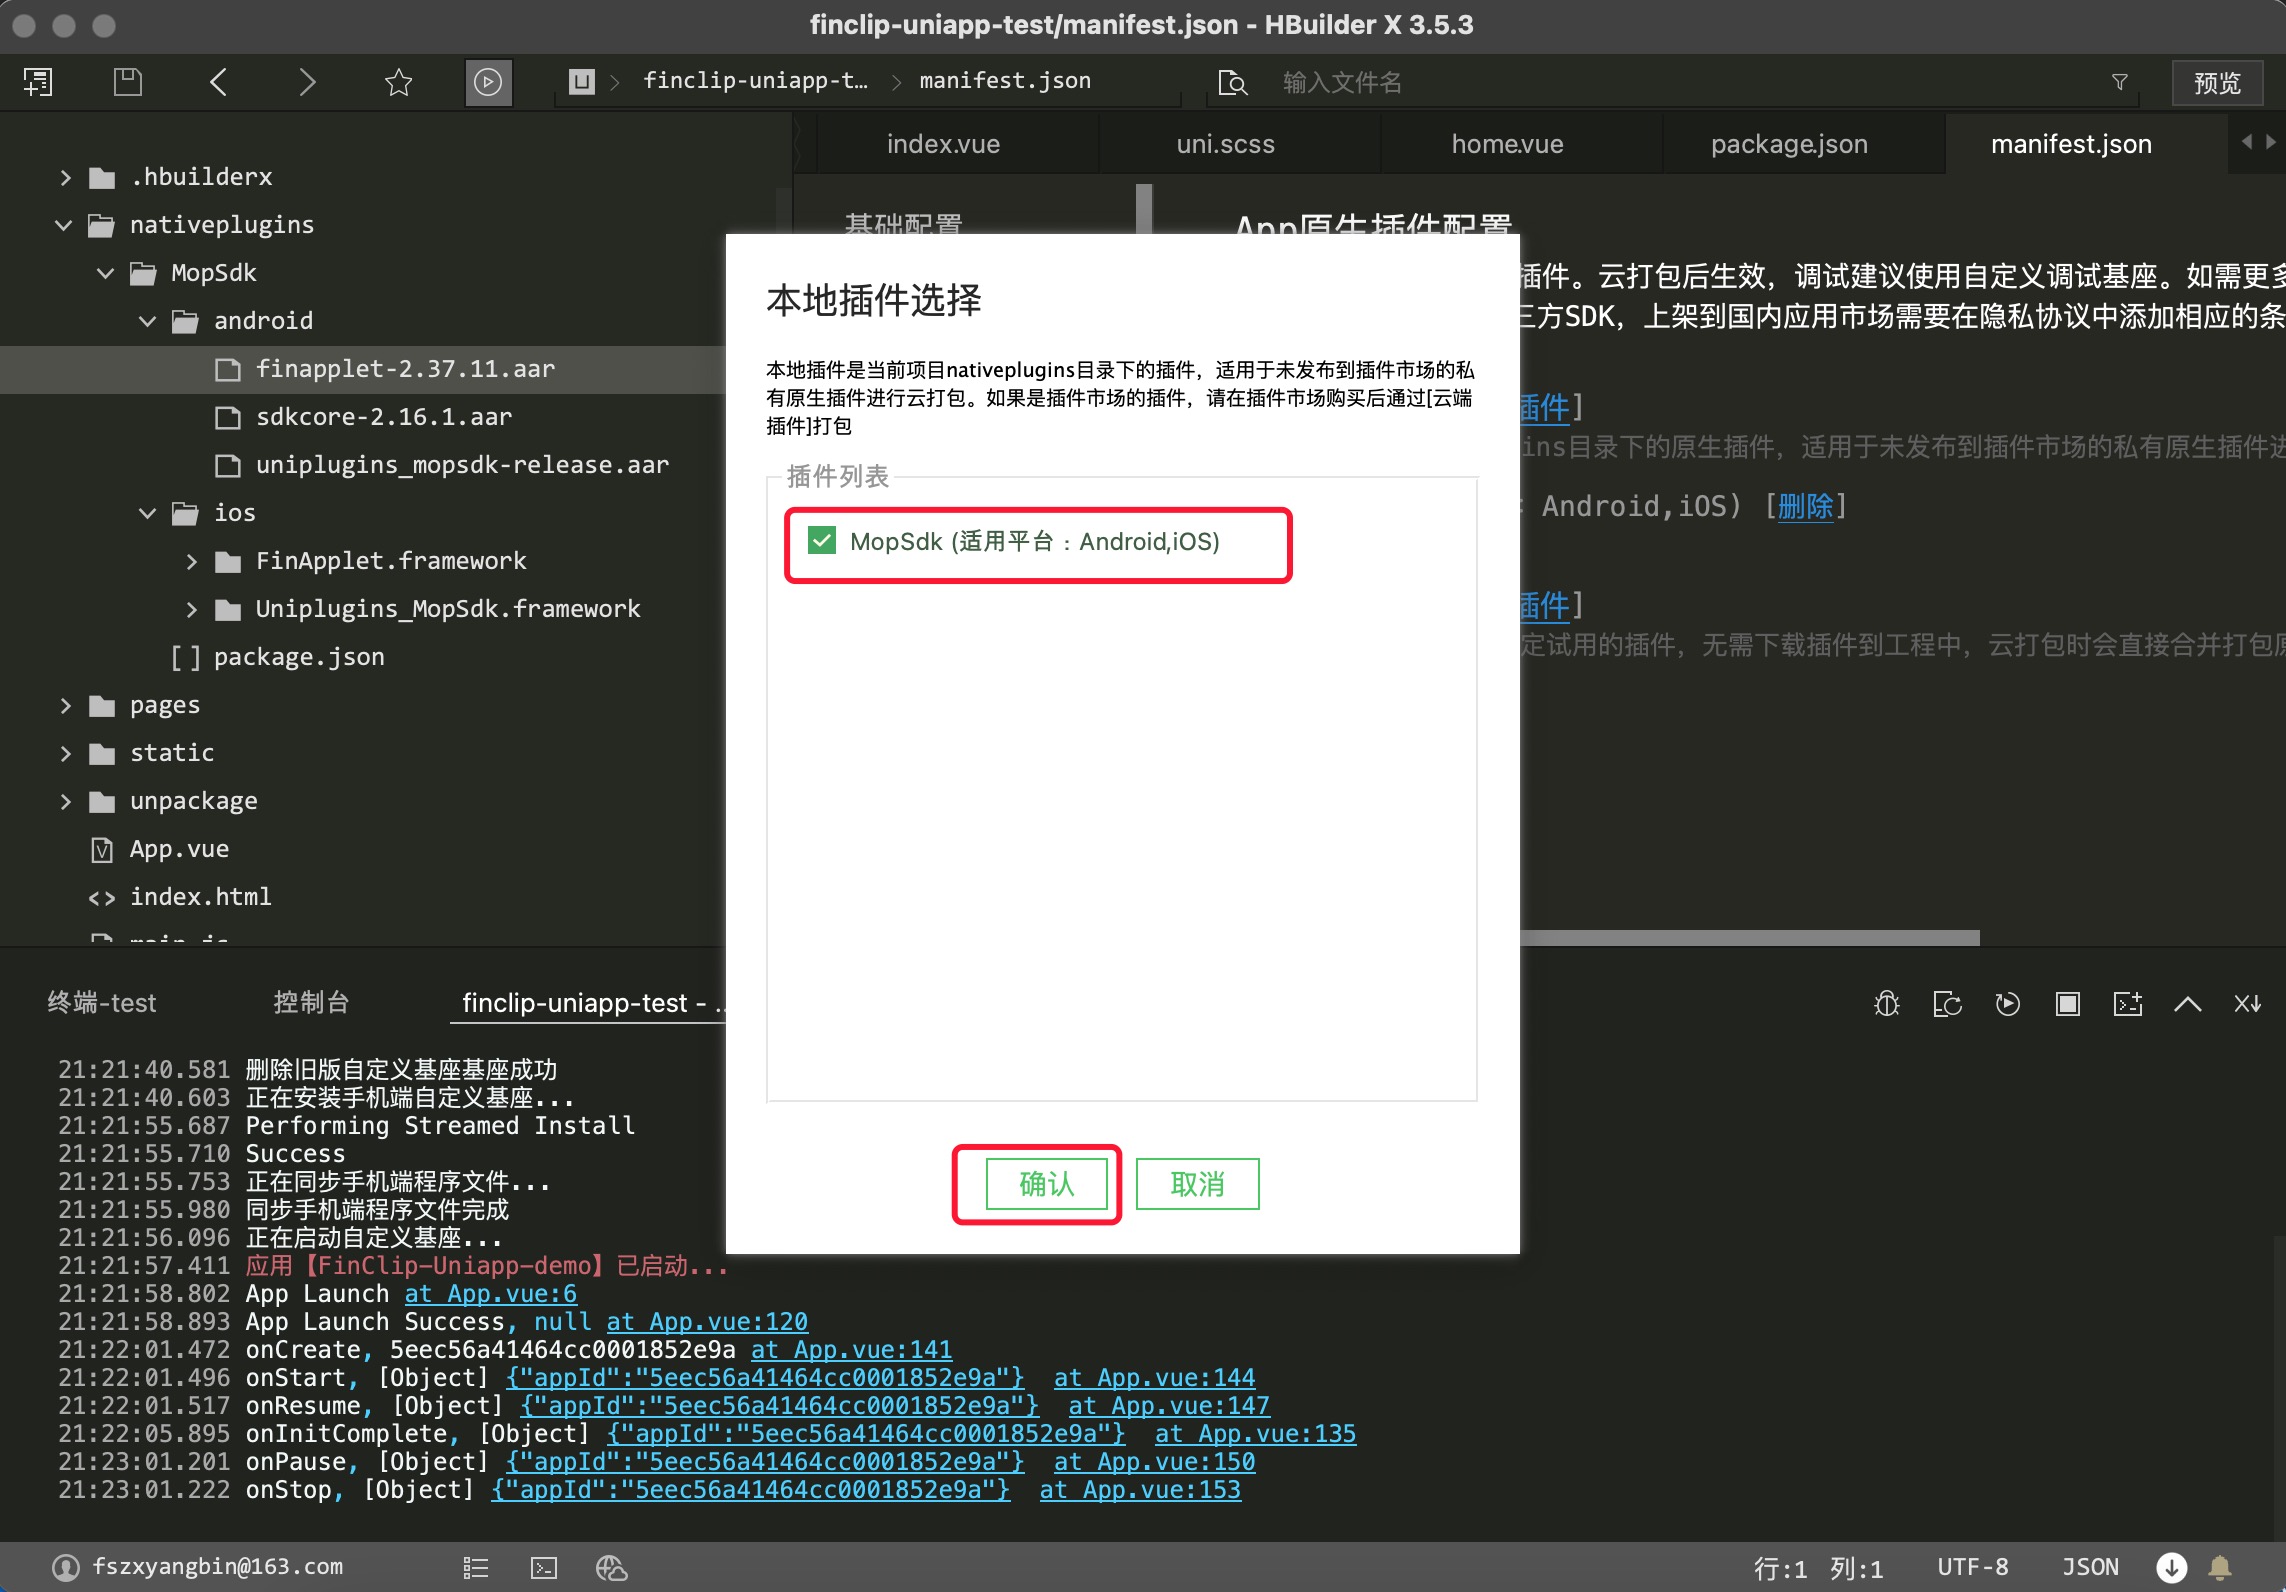Select the finclip-uniapp-test console tab
2286x1592 pixels.
point(590,1002)
